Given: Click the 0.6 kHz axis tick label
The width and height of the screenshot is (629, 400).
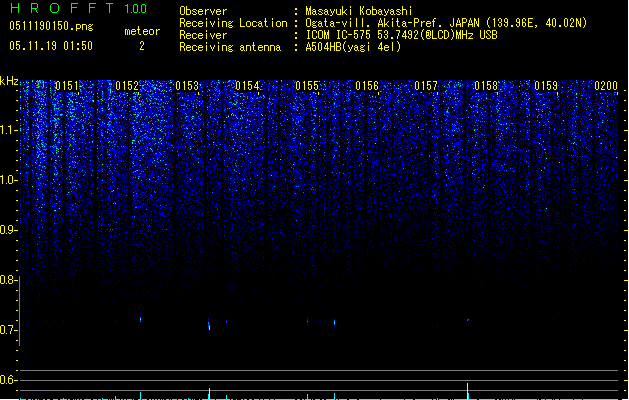Looking at the screenshot, I should 8,380.
